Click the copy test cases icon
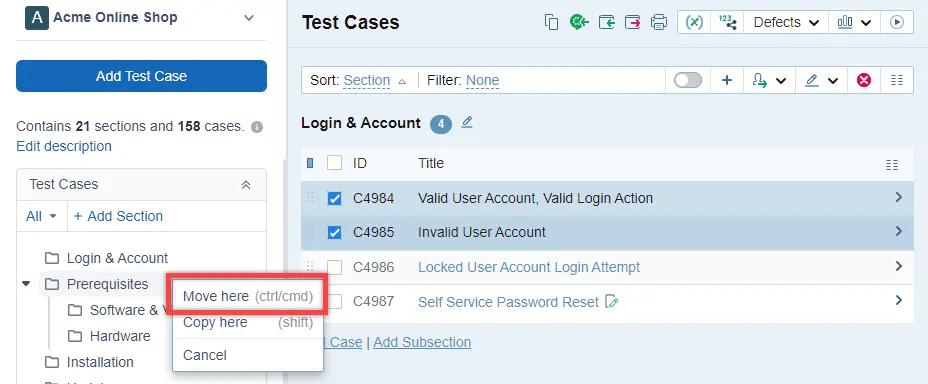The height and width of the screenshot is (384, 928). (x=552, y=22)
